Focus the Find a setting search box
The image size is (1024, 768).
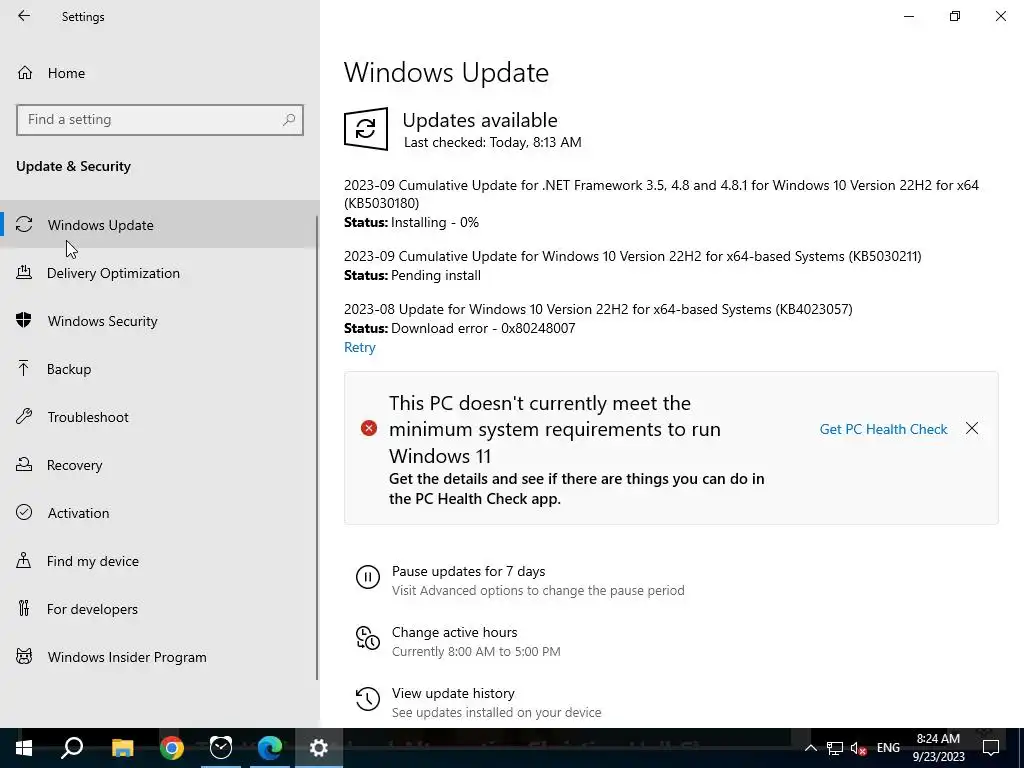pos(160,120)
